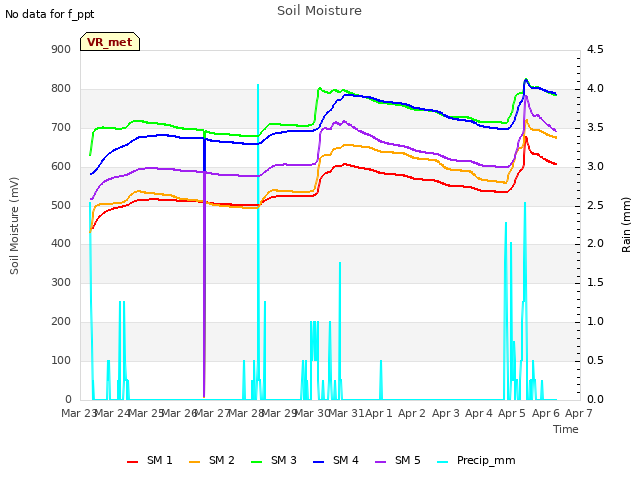The image size is (640, 480).
Task: Click the 500 left axis value
Action: pyautogui.click(x=61, y=206)
